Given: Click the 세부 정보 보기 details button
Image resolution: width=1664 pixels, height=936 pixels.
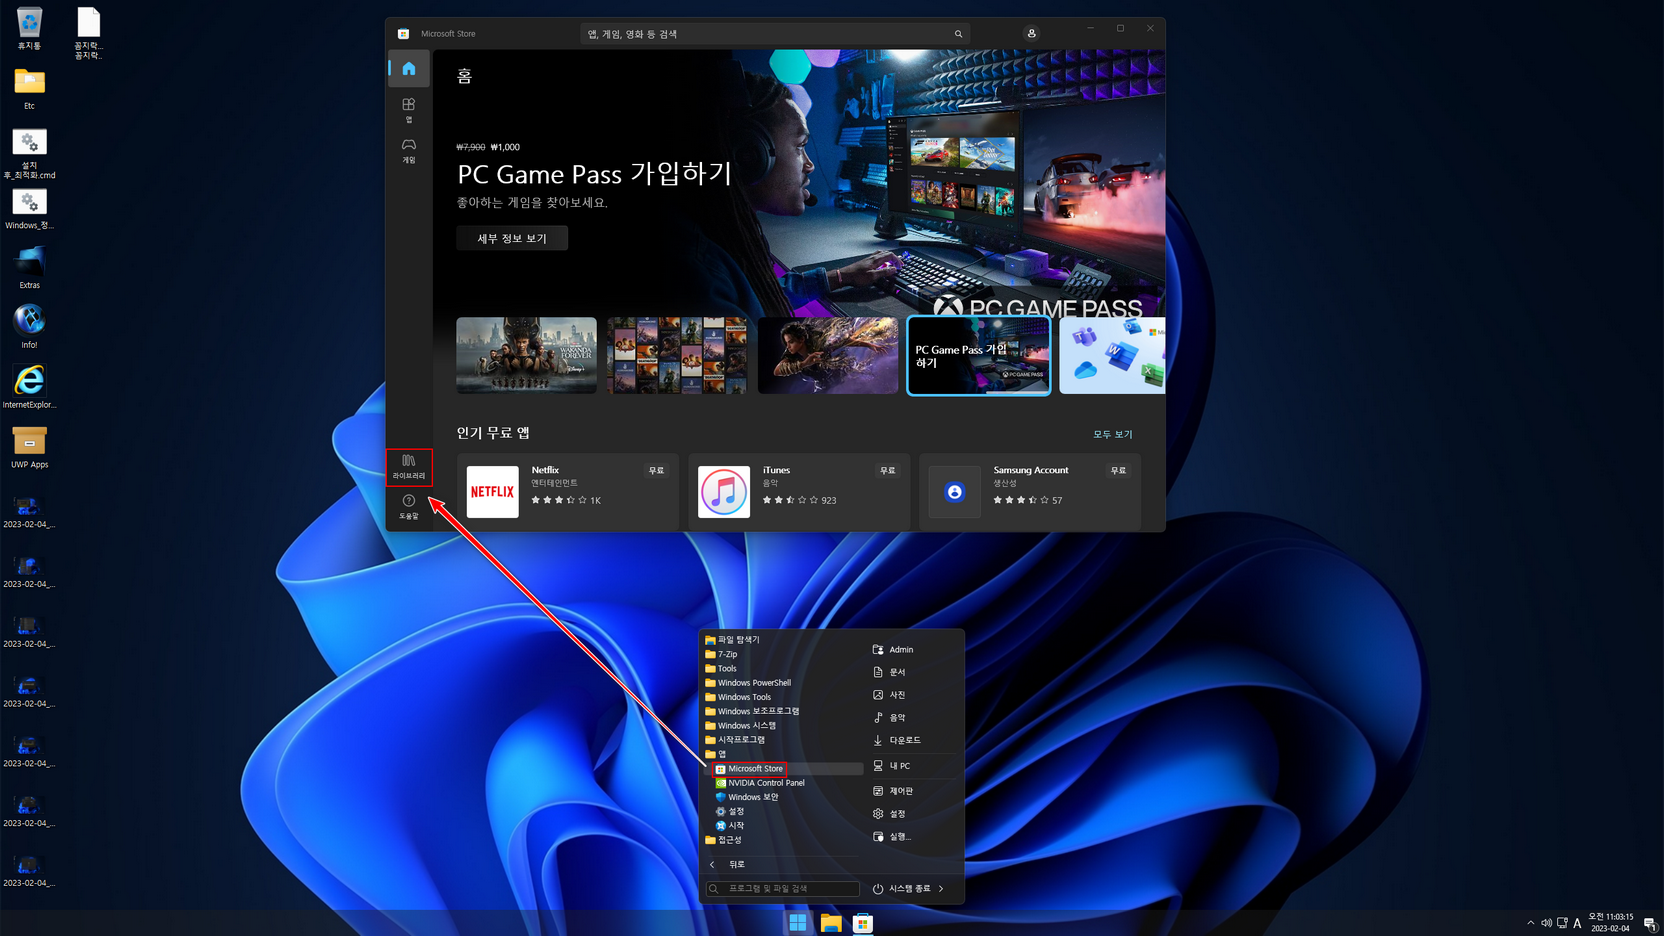Looking at the screenshot, I should [x=512, y=238].
